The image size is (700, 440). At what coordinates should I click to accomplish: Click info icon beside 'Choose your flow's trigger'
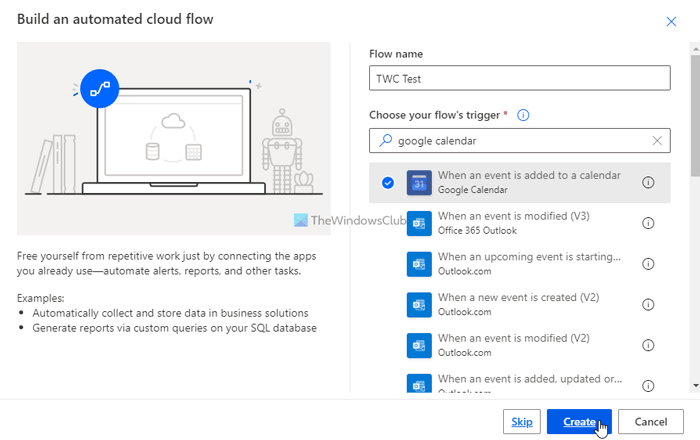click(x=523, y=115)
